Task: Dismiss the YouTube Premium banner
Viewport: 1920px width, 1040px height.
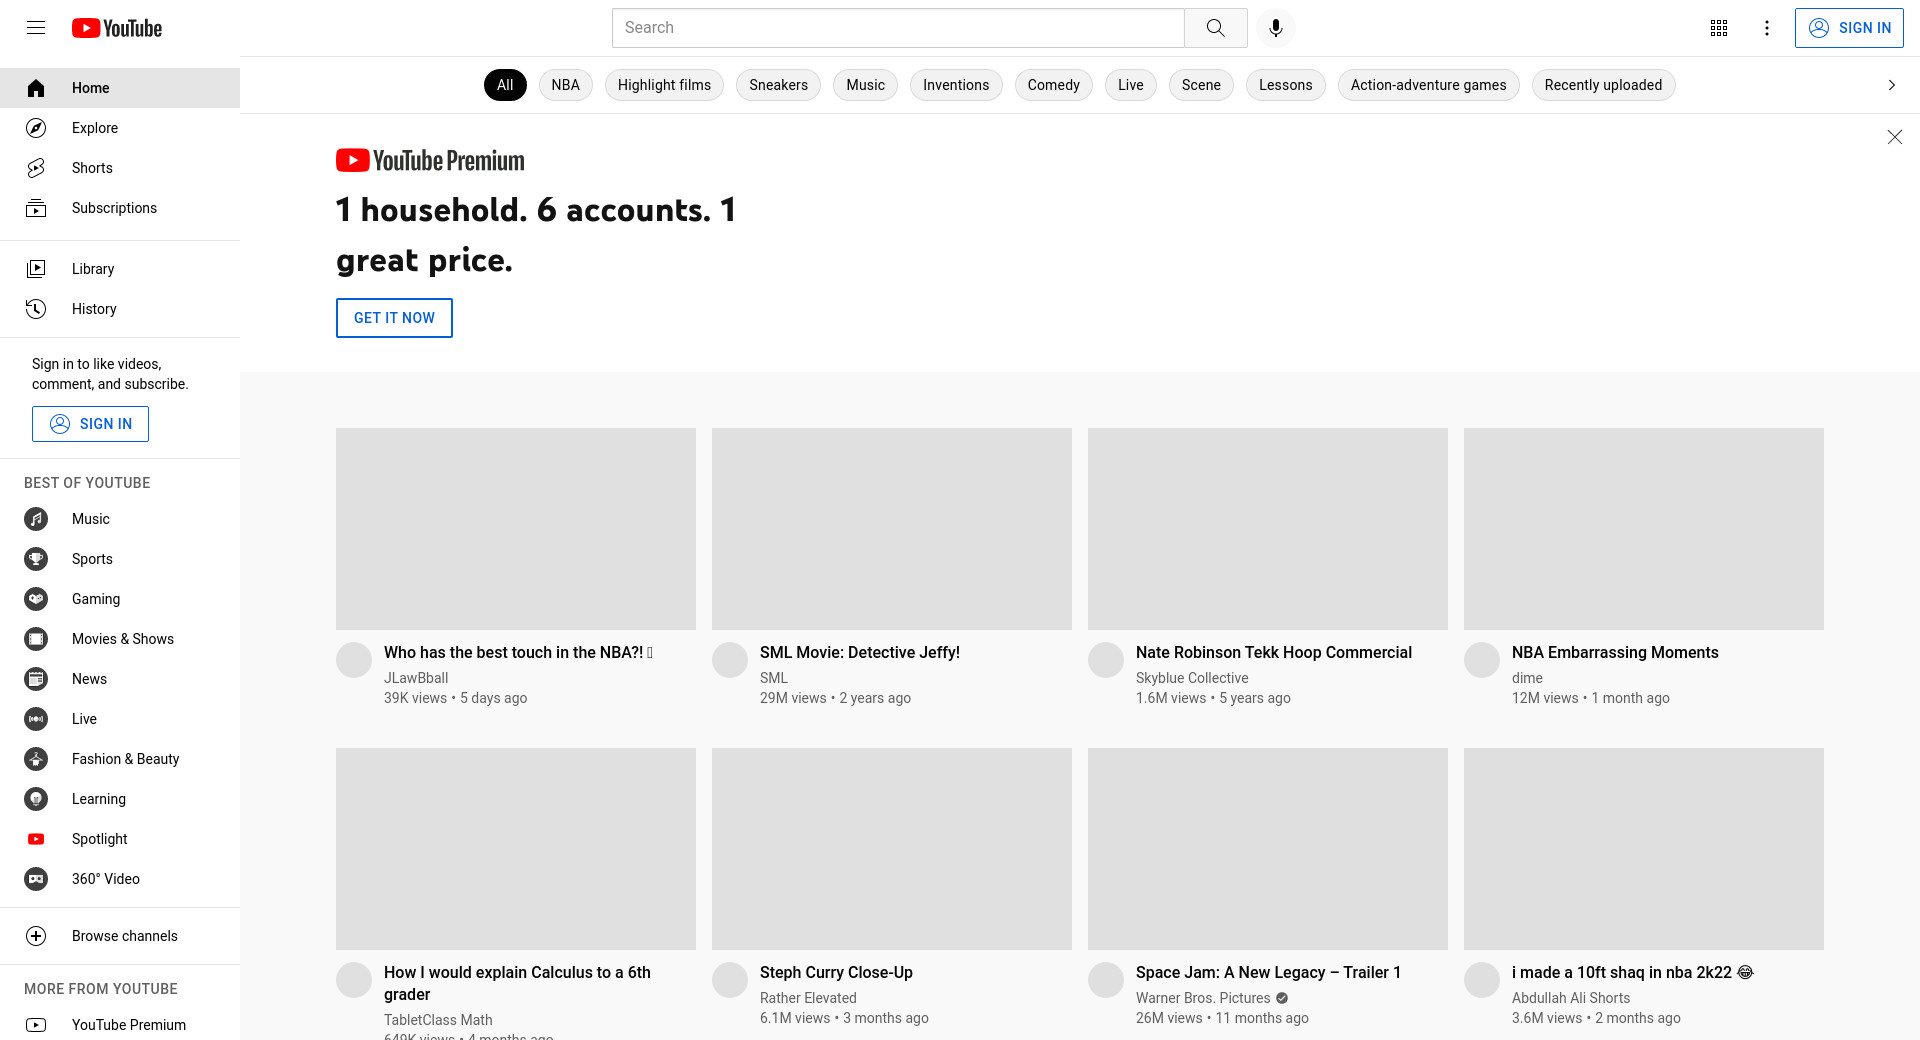Action: click(1894, 137)
